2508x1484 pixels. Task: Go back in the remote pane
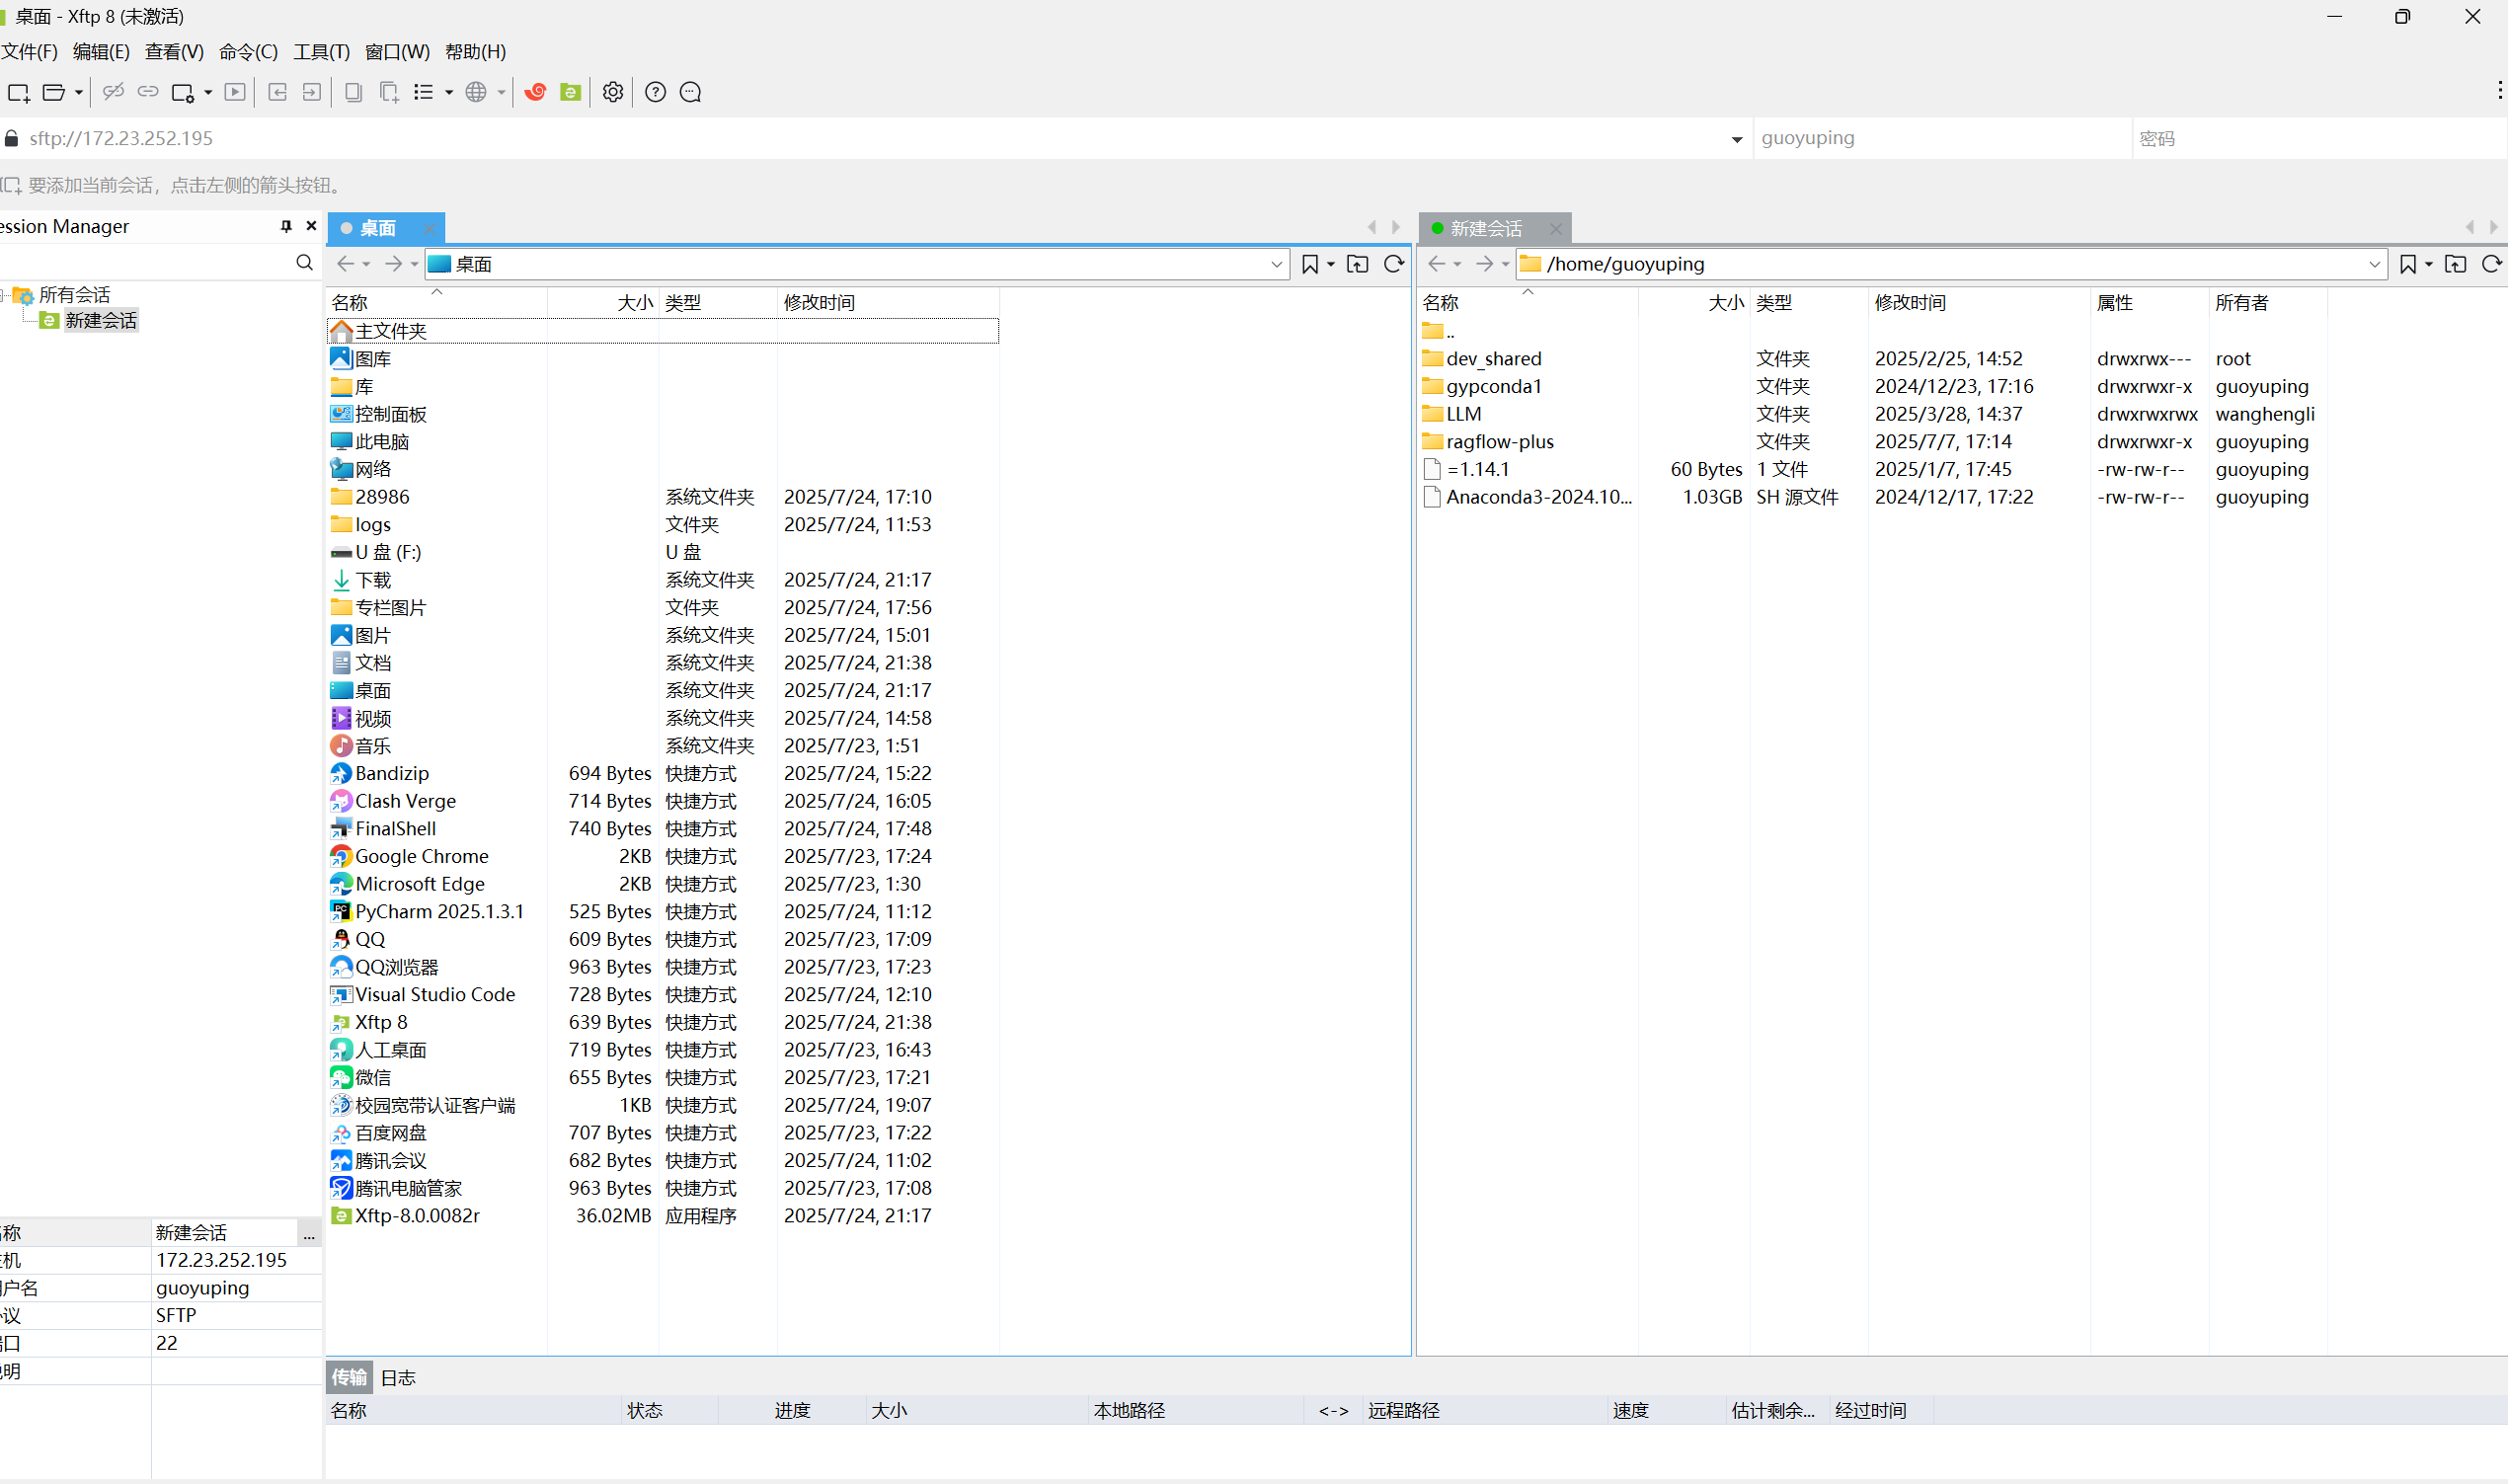(x=1436, y=263)
